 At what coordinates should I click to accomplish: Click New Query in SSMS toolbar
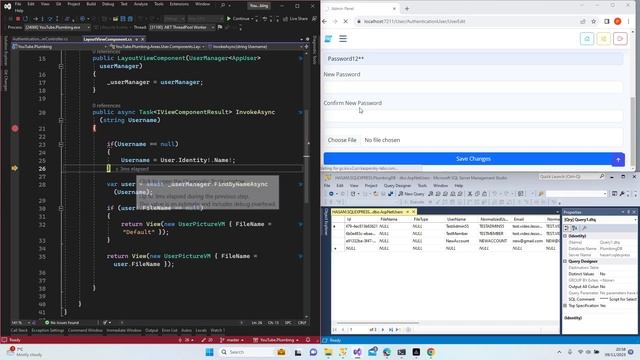coord(411,193)
